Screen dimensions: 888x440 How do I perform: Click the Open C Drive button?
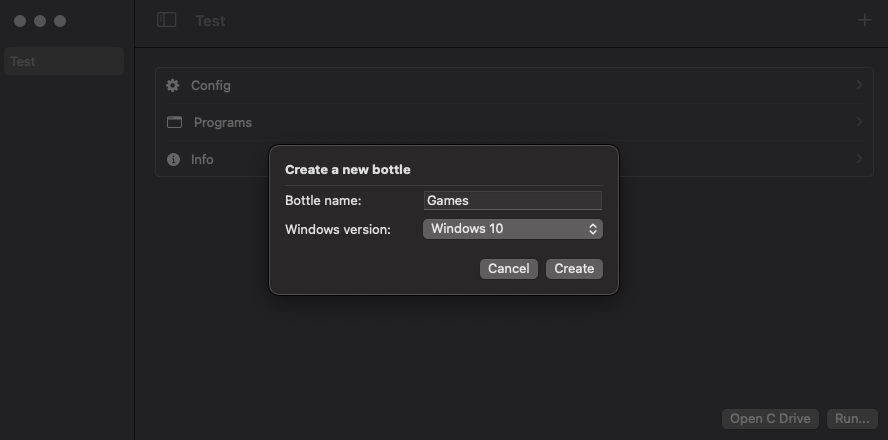(x=770, y=419)
